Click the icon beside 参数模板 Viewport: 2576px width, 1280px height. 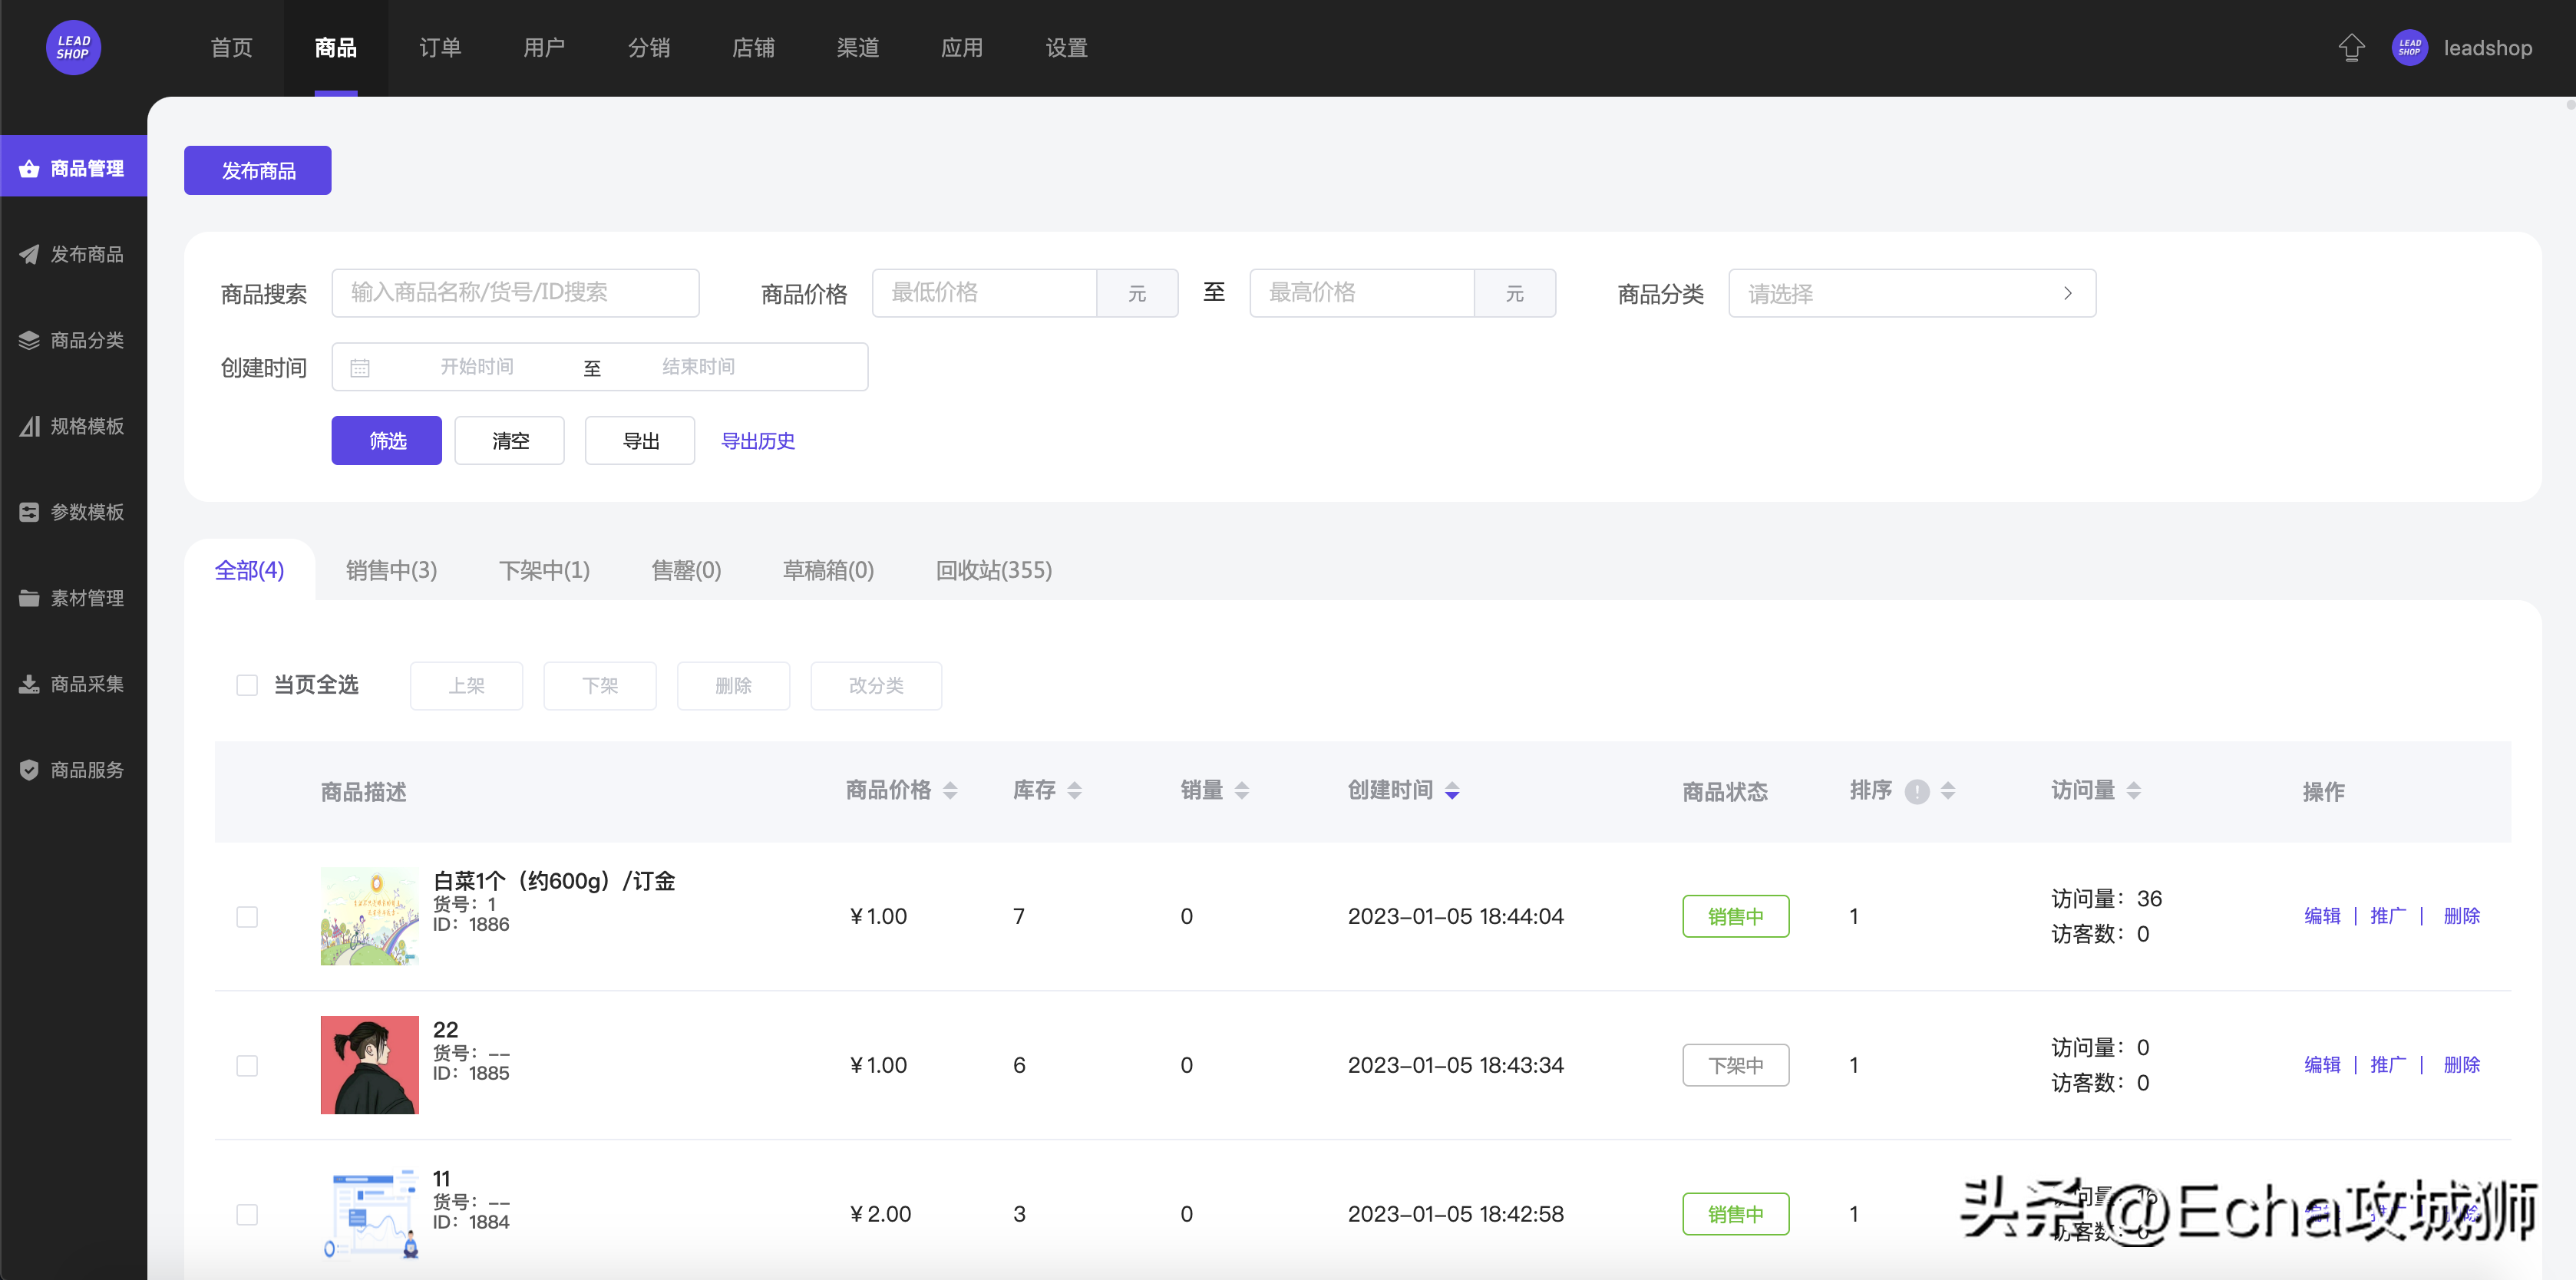click(29, 512)
